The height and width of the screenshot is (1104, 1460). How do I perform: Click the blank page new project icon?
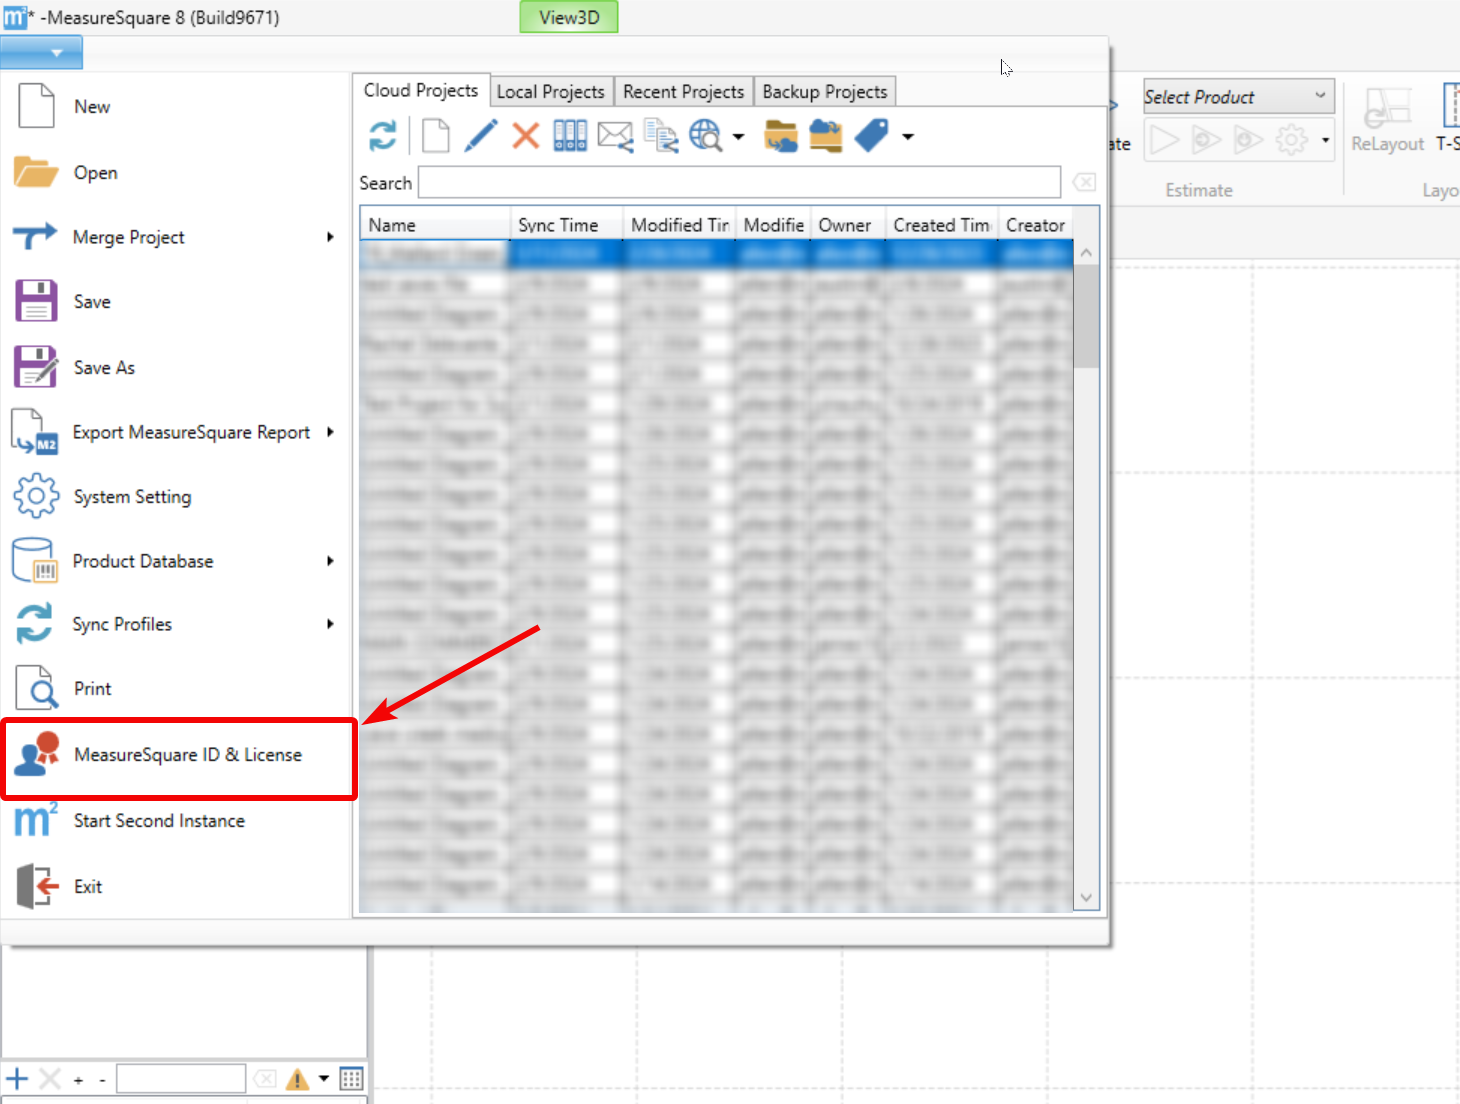[x=435, y=135]
